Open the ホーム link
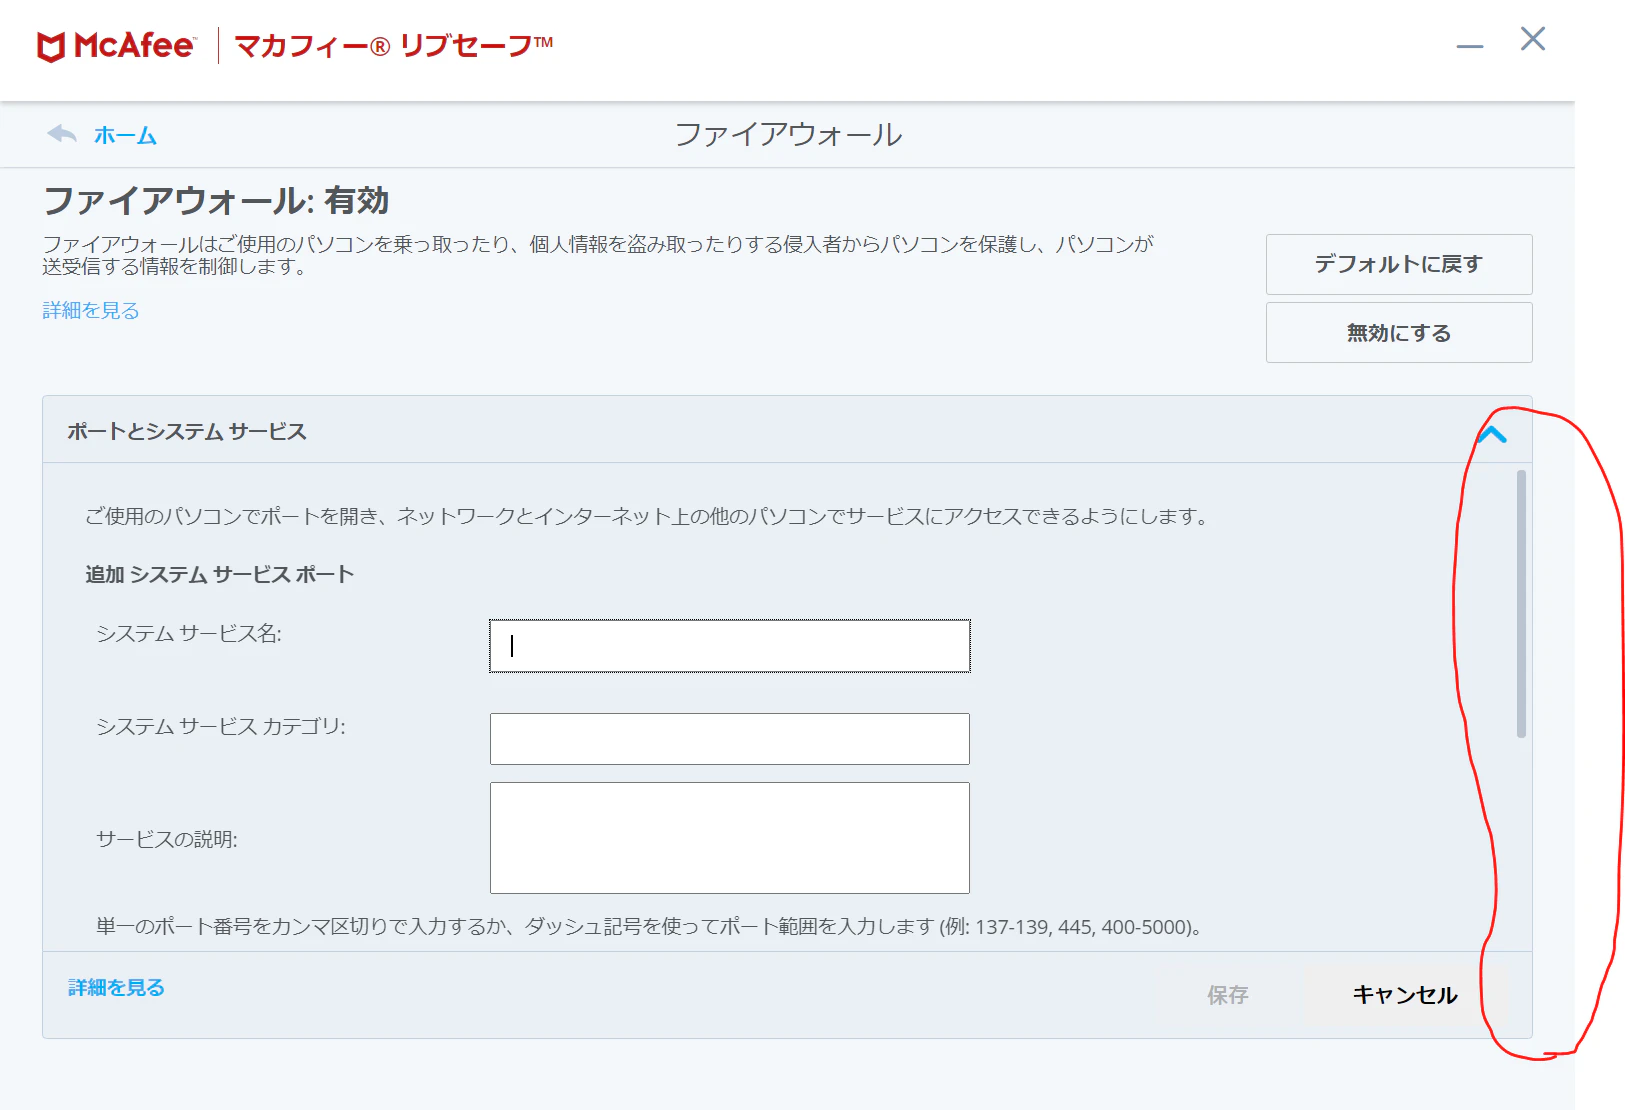This screenshot has width=1625, height=1110. [125, 135]
